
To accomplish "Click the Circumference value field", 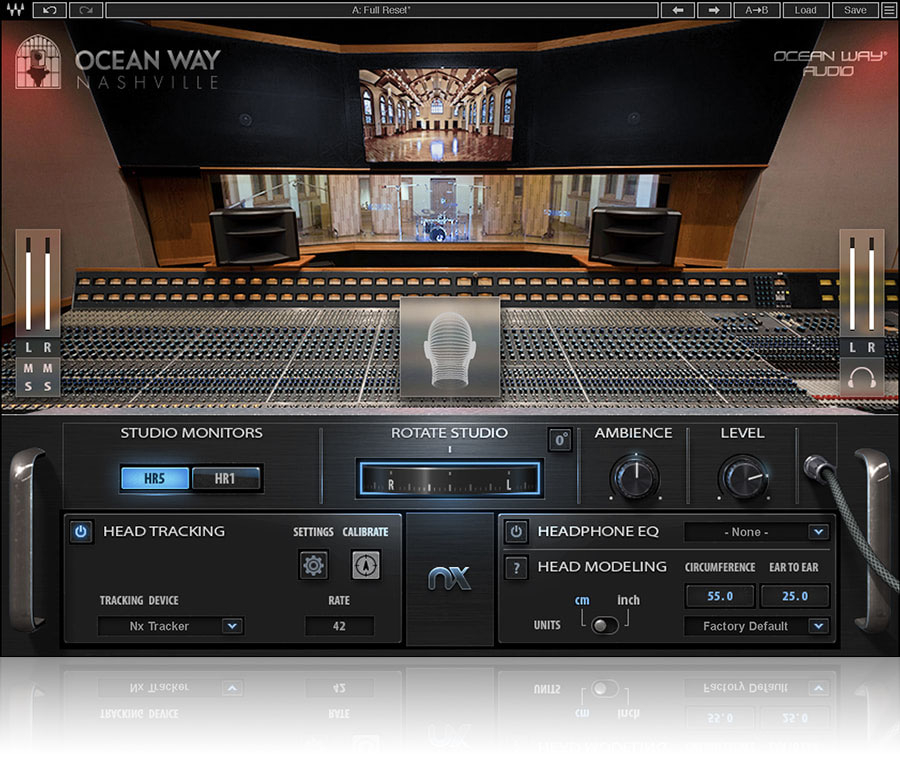I will 720,596.
